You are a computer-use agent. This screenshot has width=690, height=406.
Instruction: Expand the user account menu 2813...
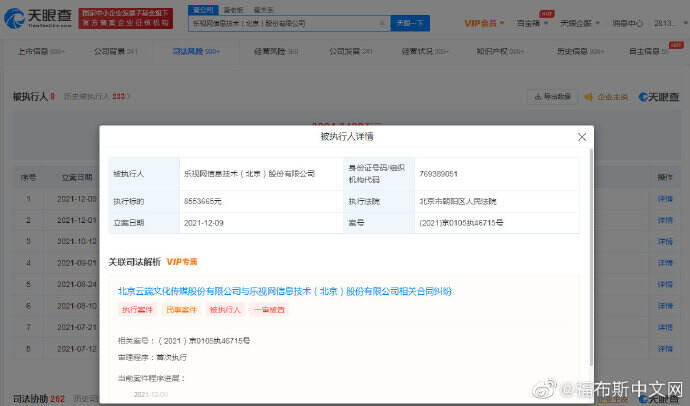tap(669, 23)
